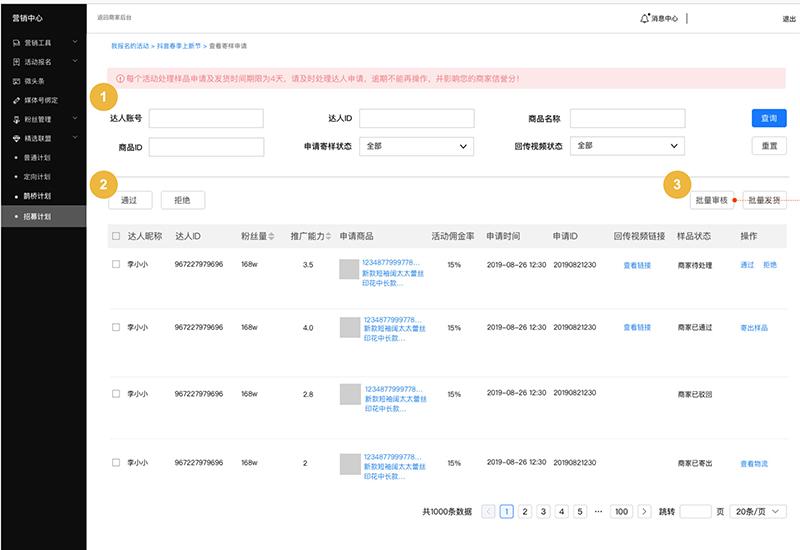Click the 批量审核 button
Screen dimensions: 800x550
pyautogui.click(x=712, y=200)
